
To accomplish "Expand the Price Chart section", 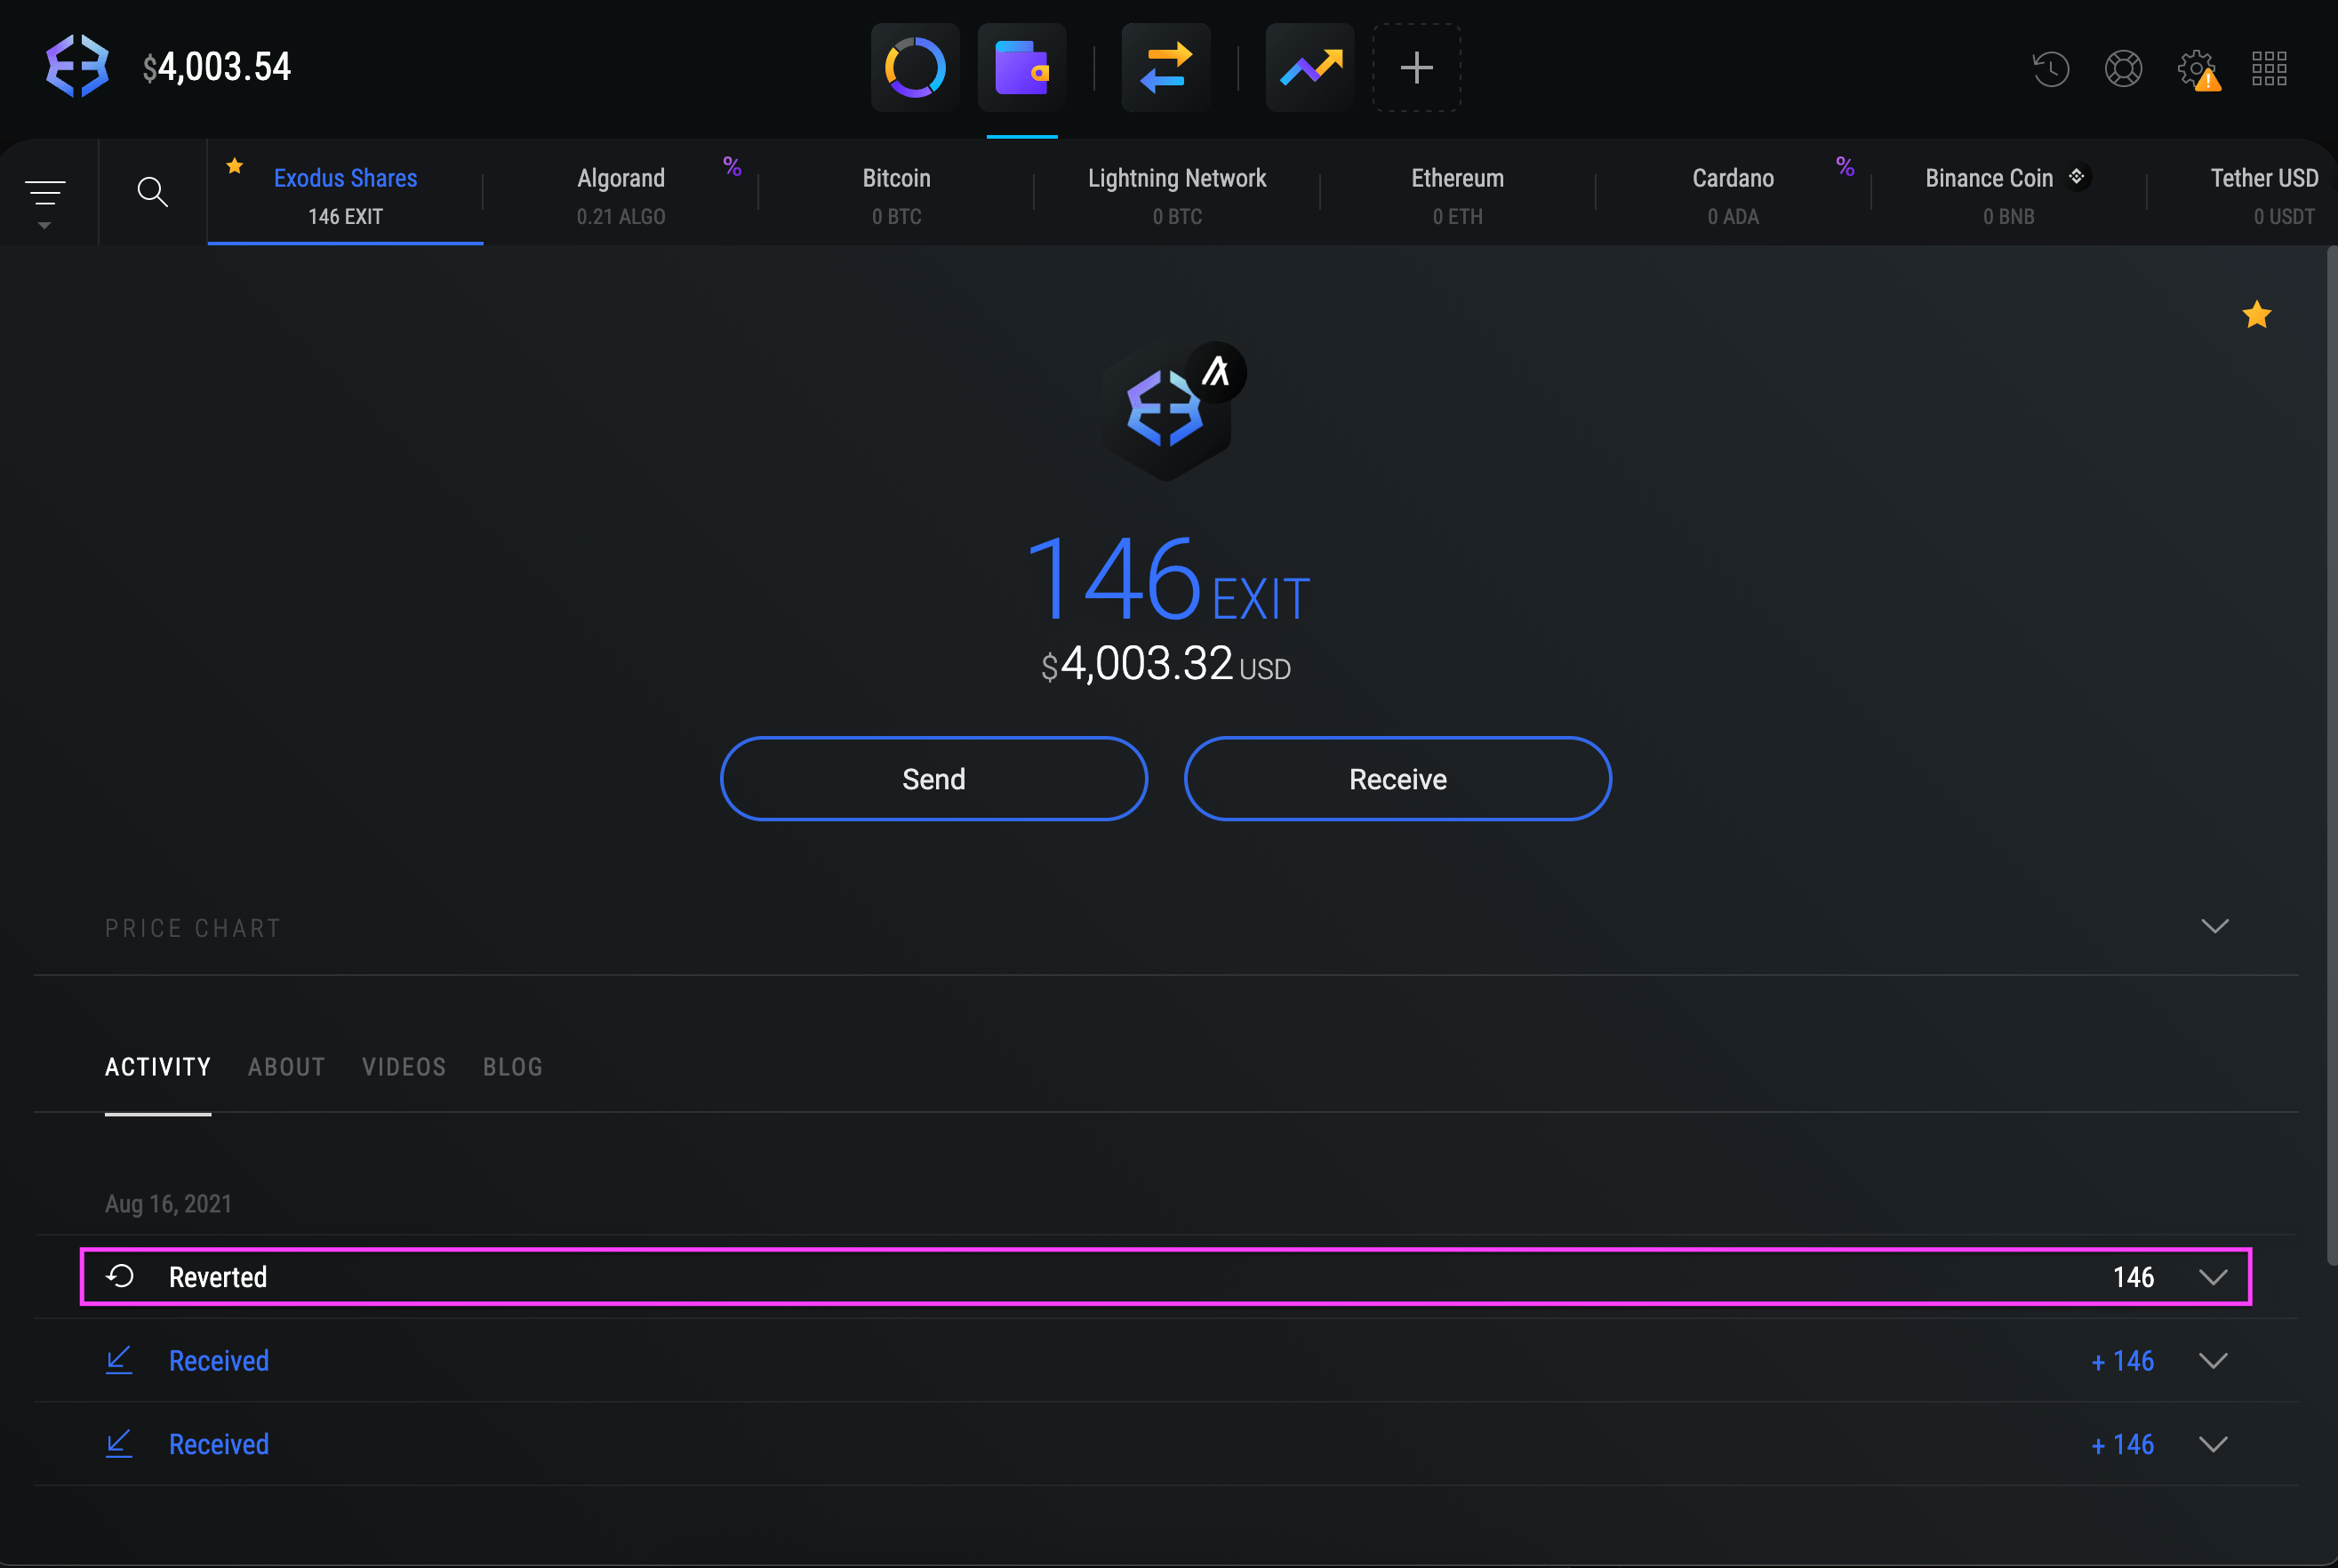I will 2214,926.
